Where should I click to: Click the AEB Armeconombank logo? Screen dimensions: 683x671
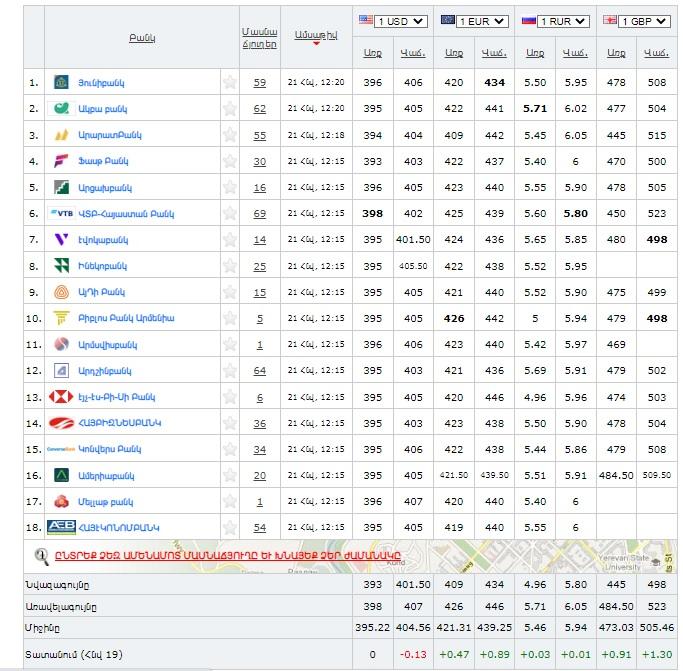point(61,527)
